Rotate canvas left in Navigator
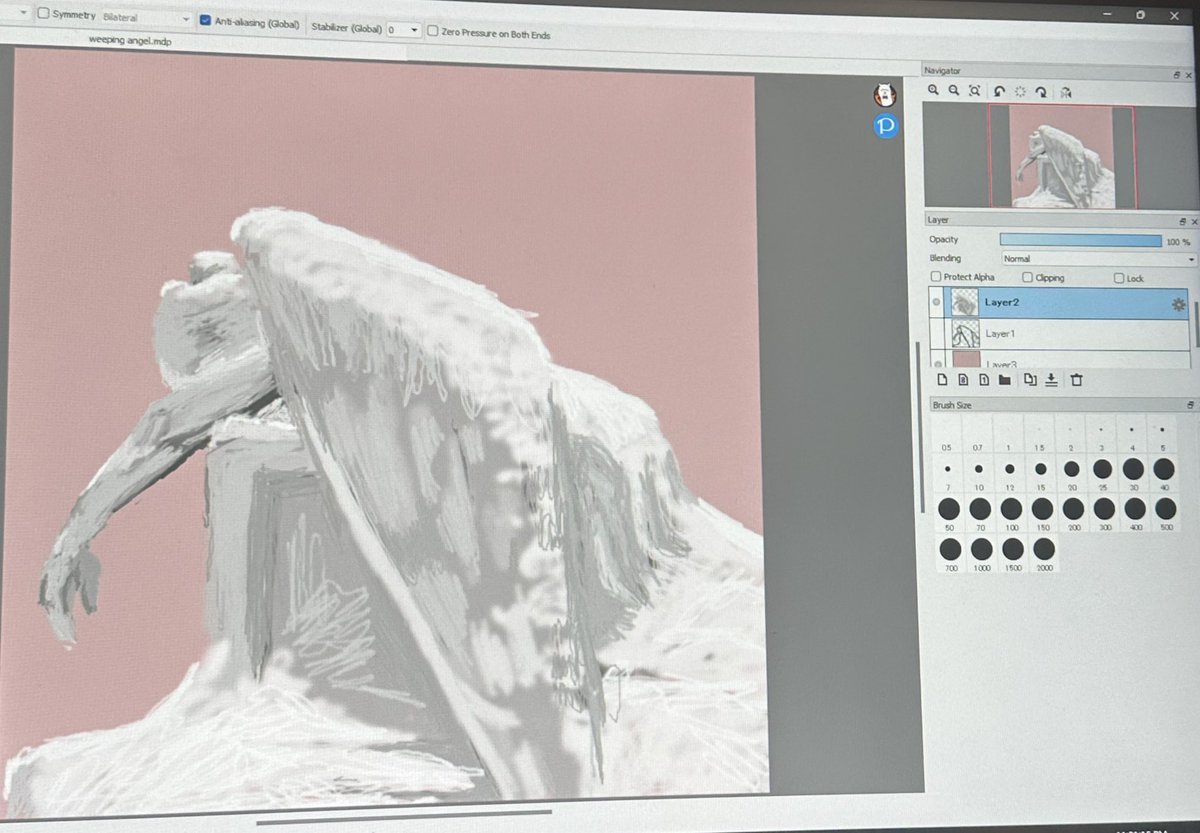This screenshot has height=833, width=1200. coord(999,91)
